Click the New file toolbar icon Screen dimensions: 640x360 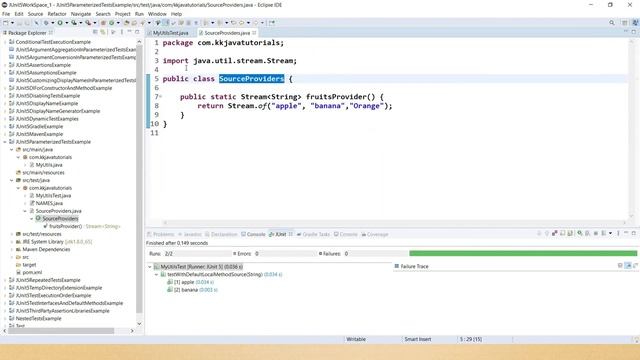(6, 23)
